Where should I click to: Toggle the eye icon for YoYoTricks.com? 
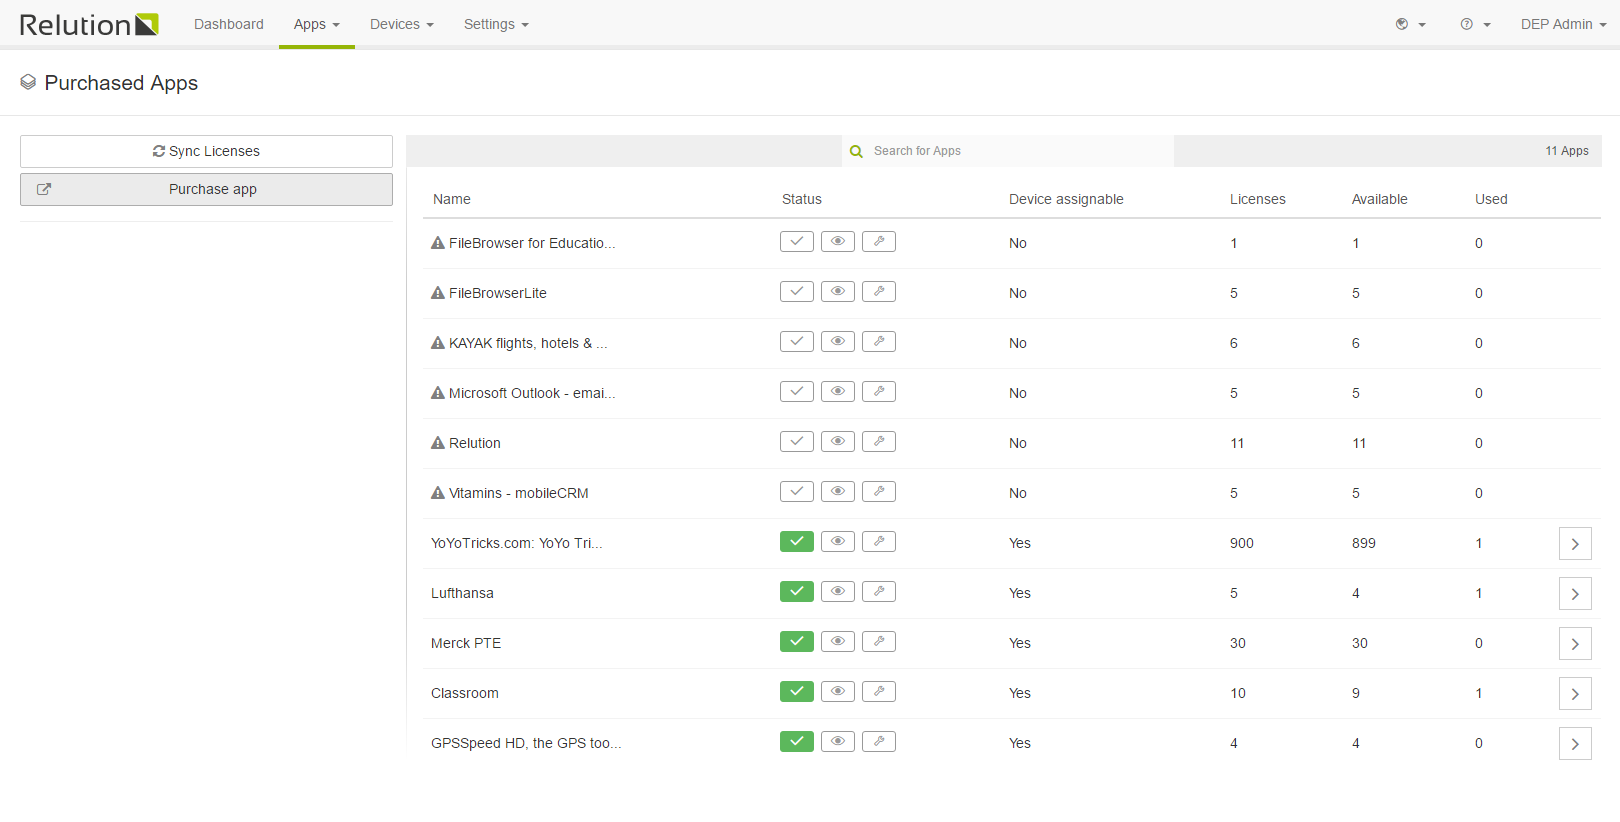click(838, 541)
